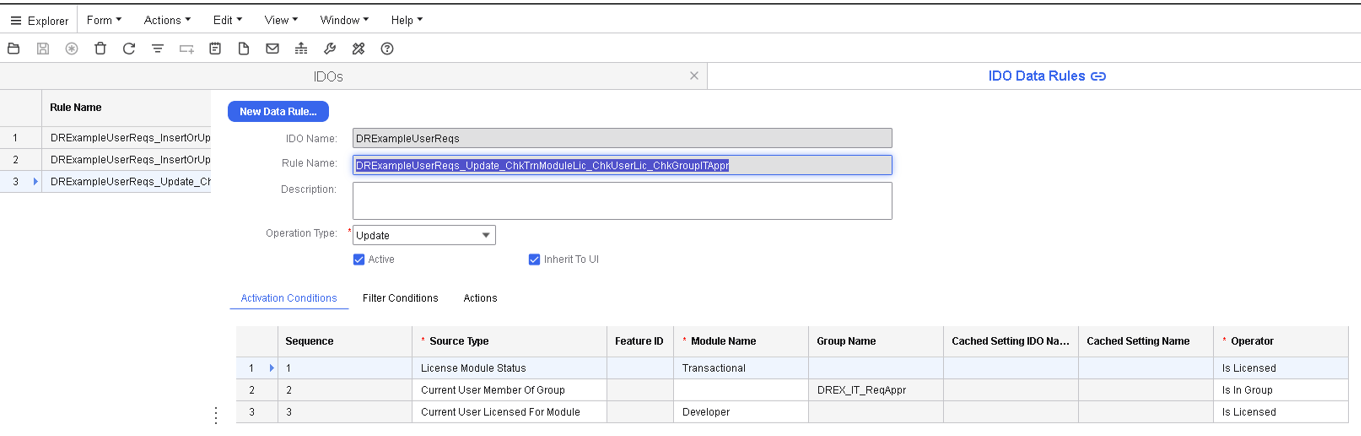Click the Group Name column header
Viewport: 1361px width, 436px height.
(x=876, y=341)
